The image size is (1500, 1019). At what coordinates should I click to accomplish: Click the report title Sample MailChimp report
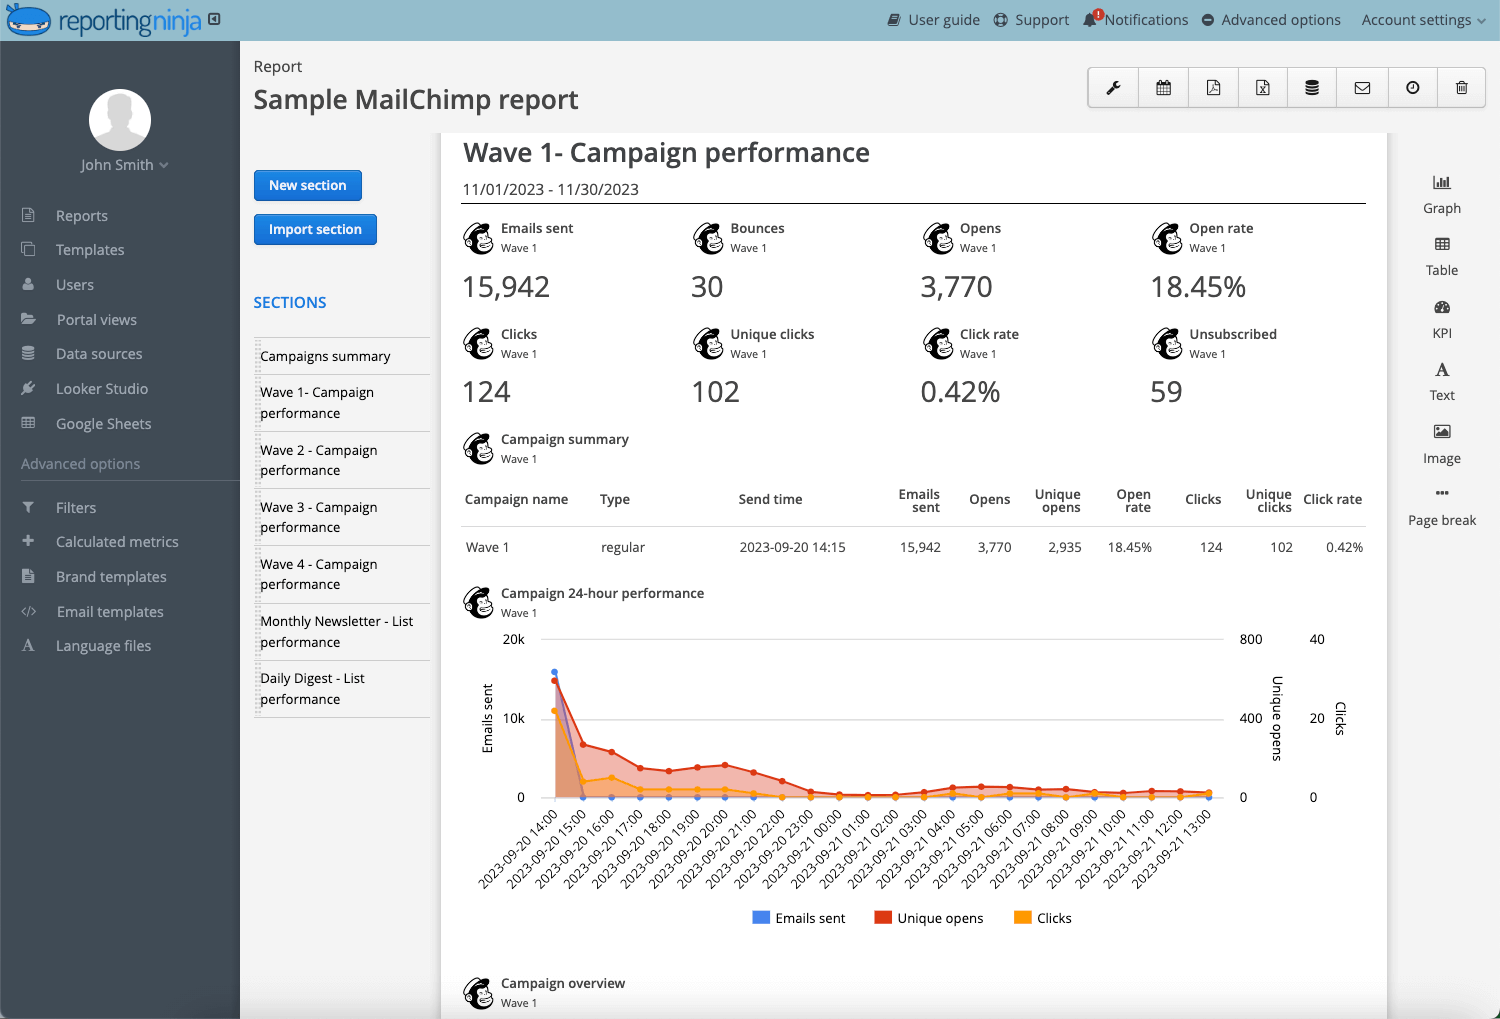416,100
